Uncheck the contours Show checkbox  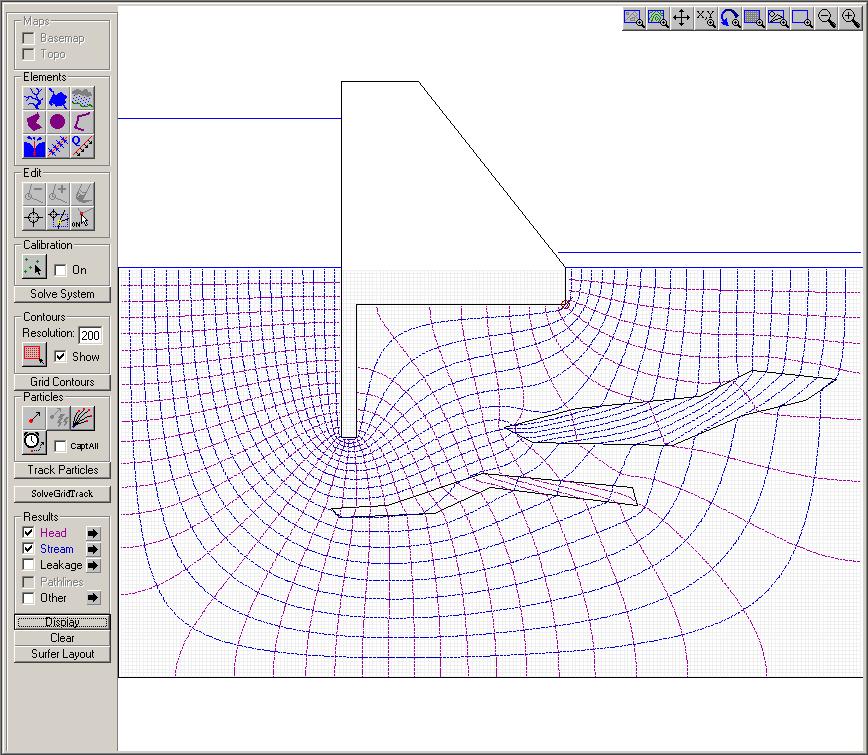[60, 356]
